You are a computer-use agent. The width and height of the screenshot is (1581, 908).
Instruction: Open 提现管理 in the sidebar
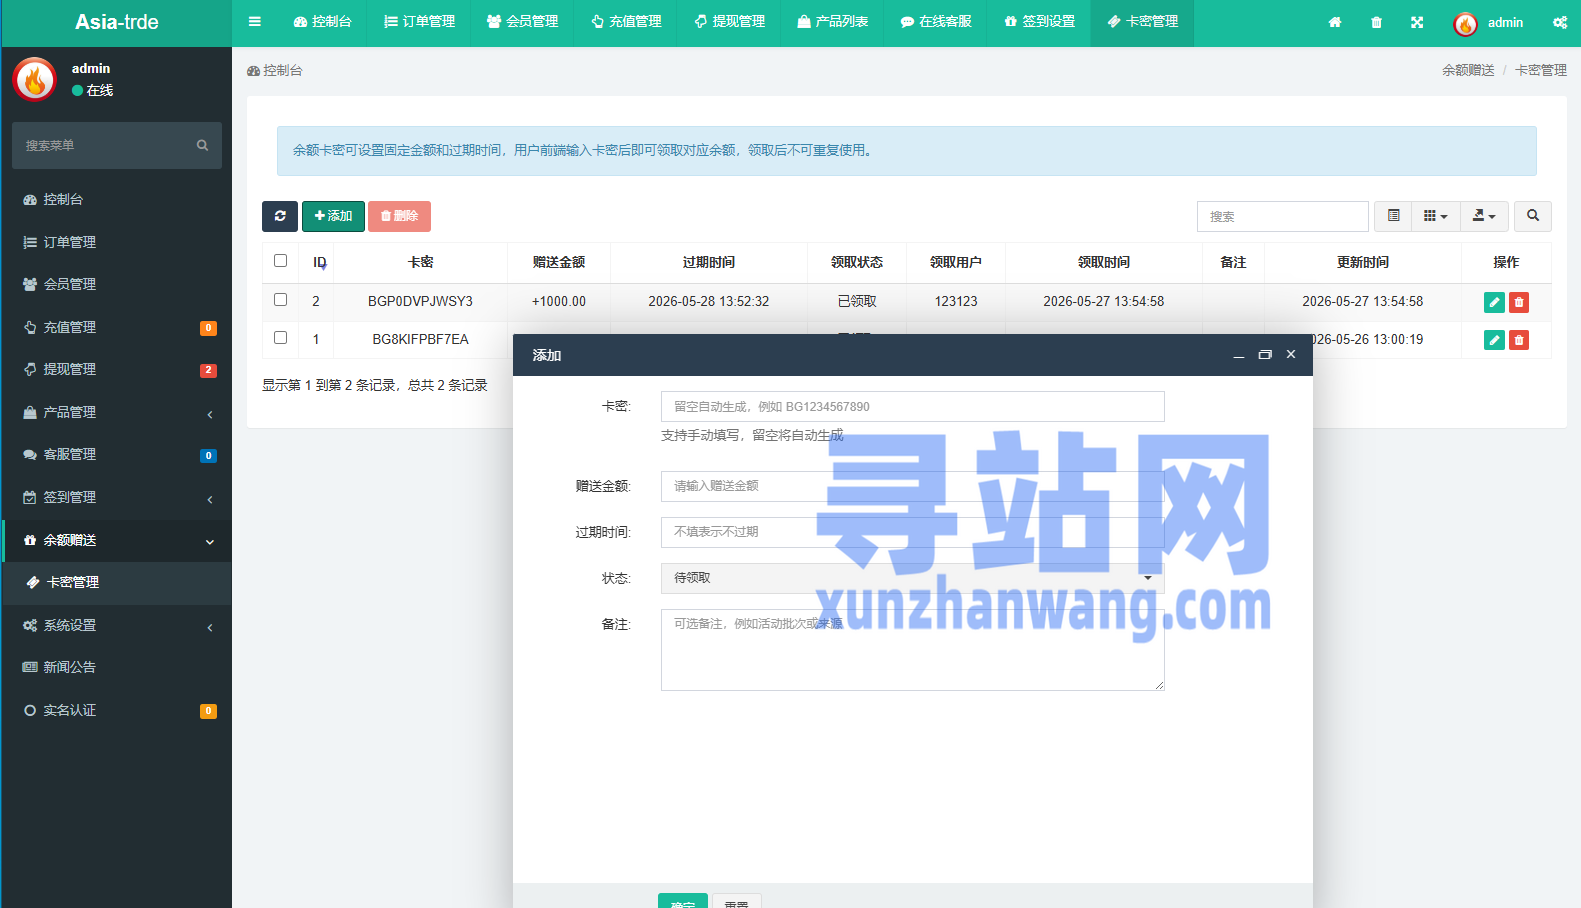(116, 369)
